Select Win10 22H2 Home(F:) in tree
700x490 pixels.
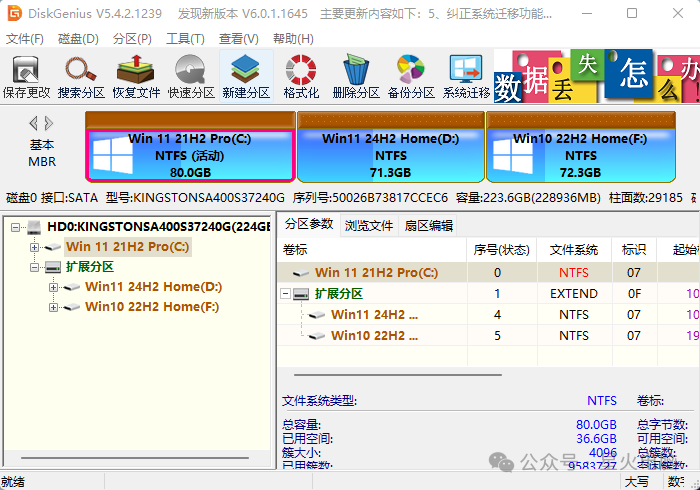coord(152,307)
